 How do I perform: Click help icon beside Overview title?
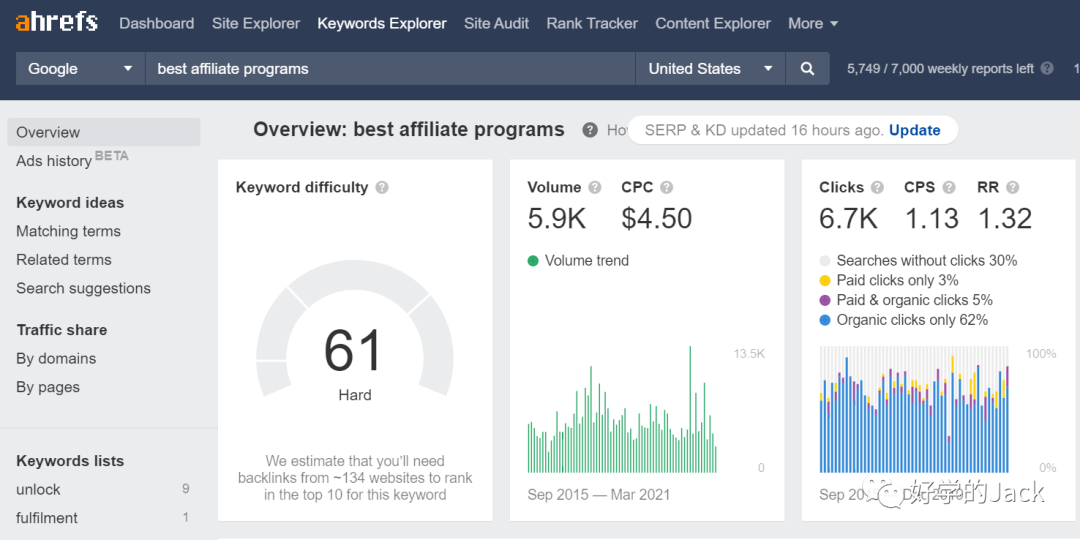pyautogui.click(x=590, y=129)
